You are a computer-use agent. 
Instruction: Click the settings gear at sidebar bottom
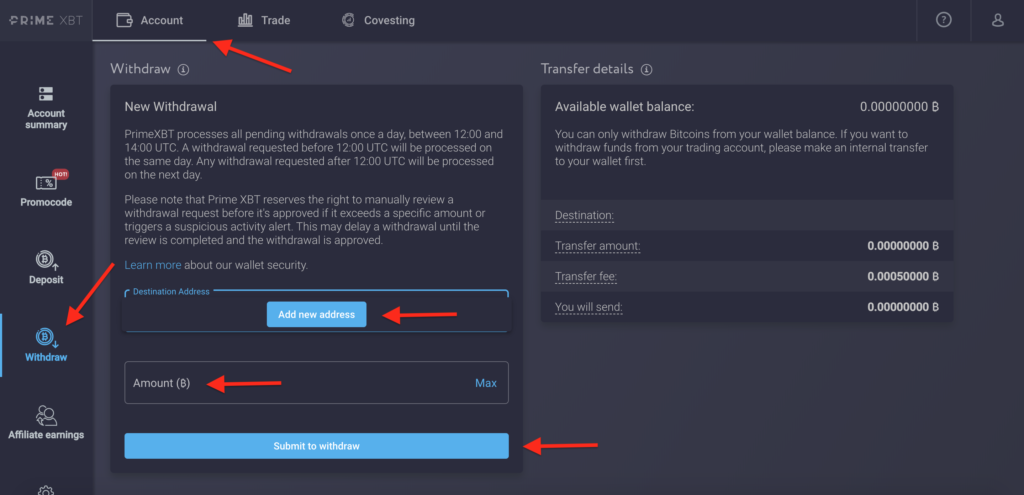click(46, 490)
